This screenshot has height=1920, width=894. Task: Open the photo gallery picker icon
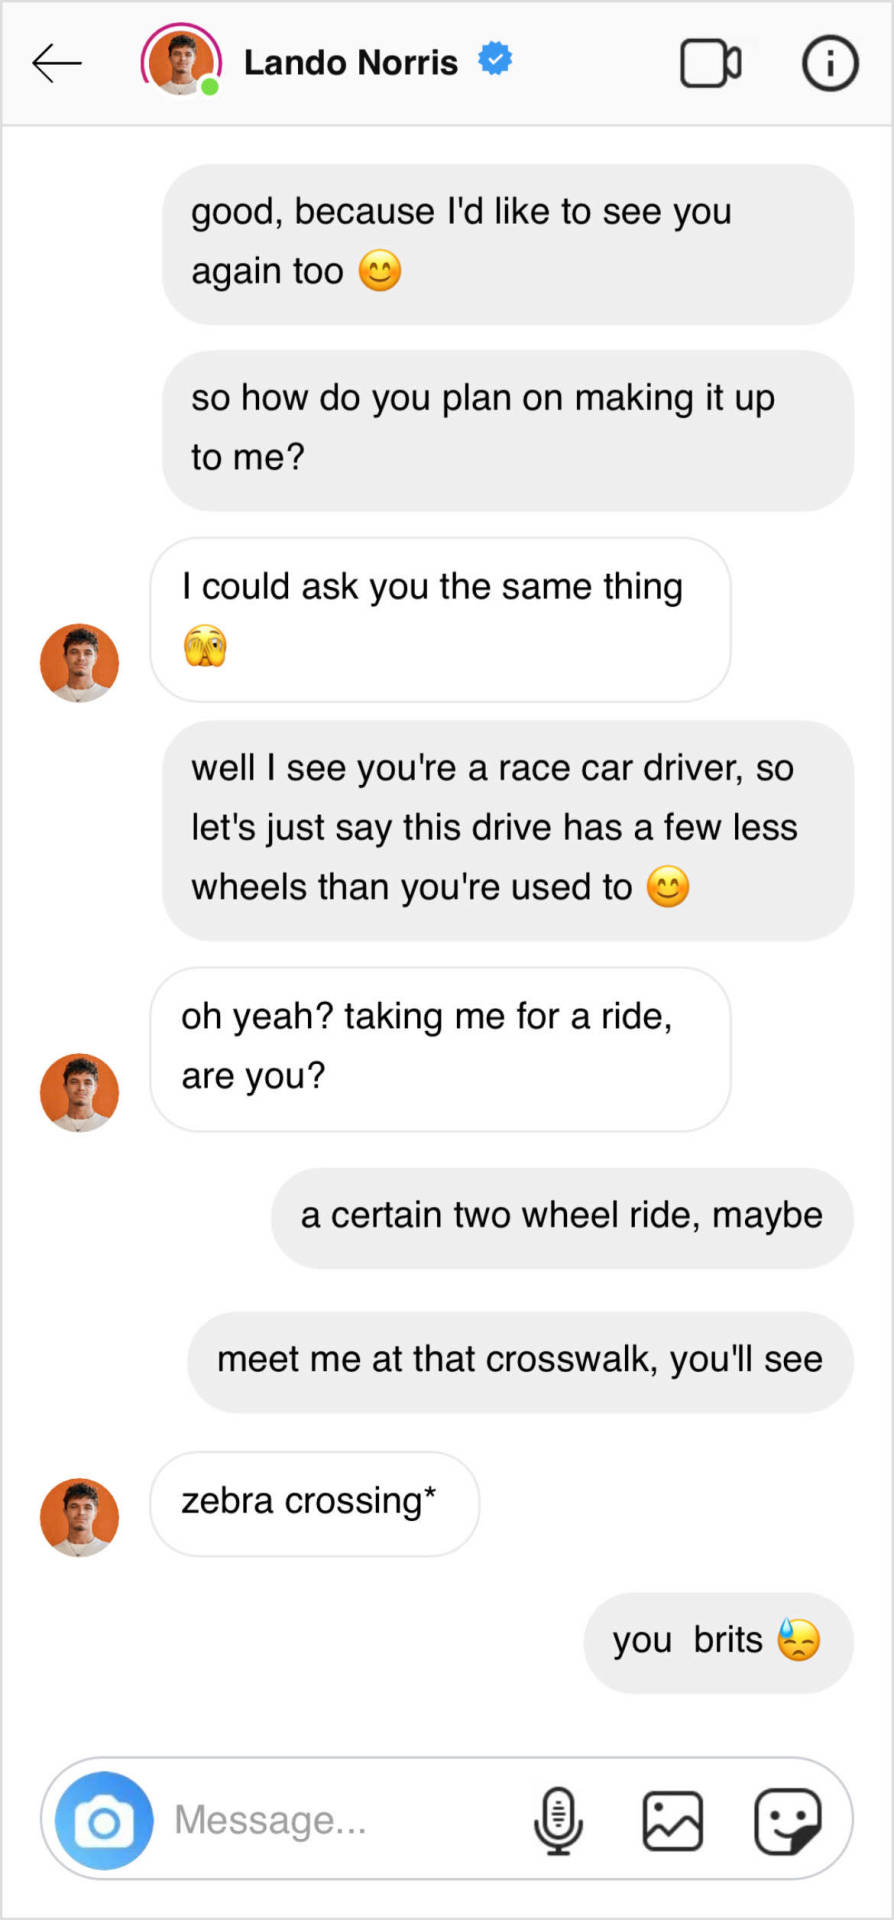672,1820
